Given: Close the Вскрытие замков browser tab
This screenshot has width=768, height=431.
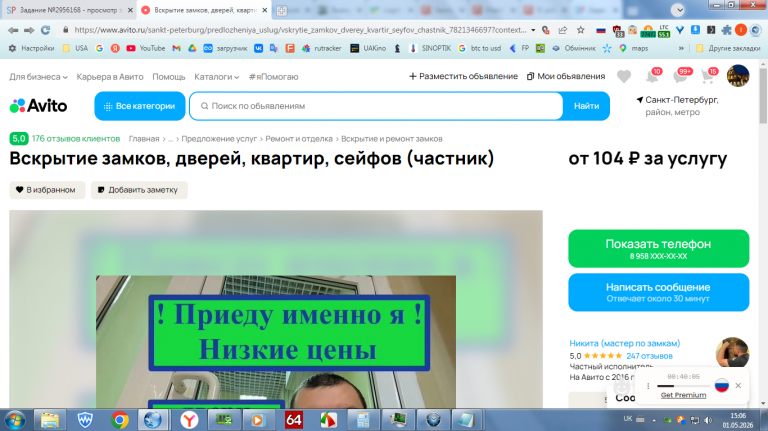Looking at the screenshot, I should click(x=264, y=10).
